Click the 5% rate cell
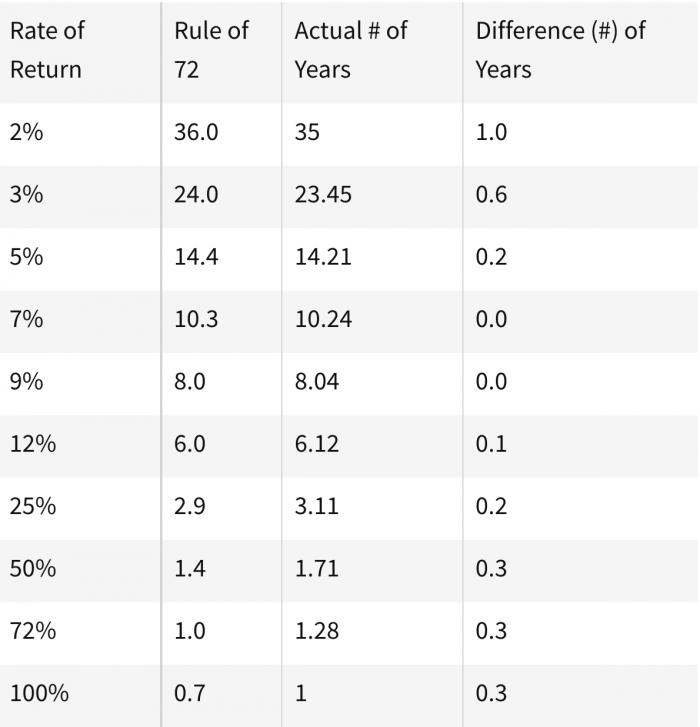The height and width of the screenshot is (727, 700). pyautogui.click(x=27, y=257)
